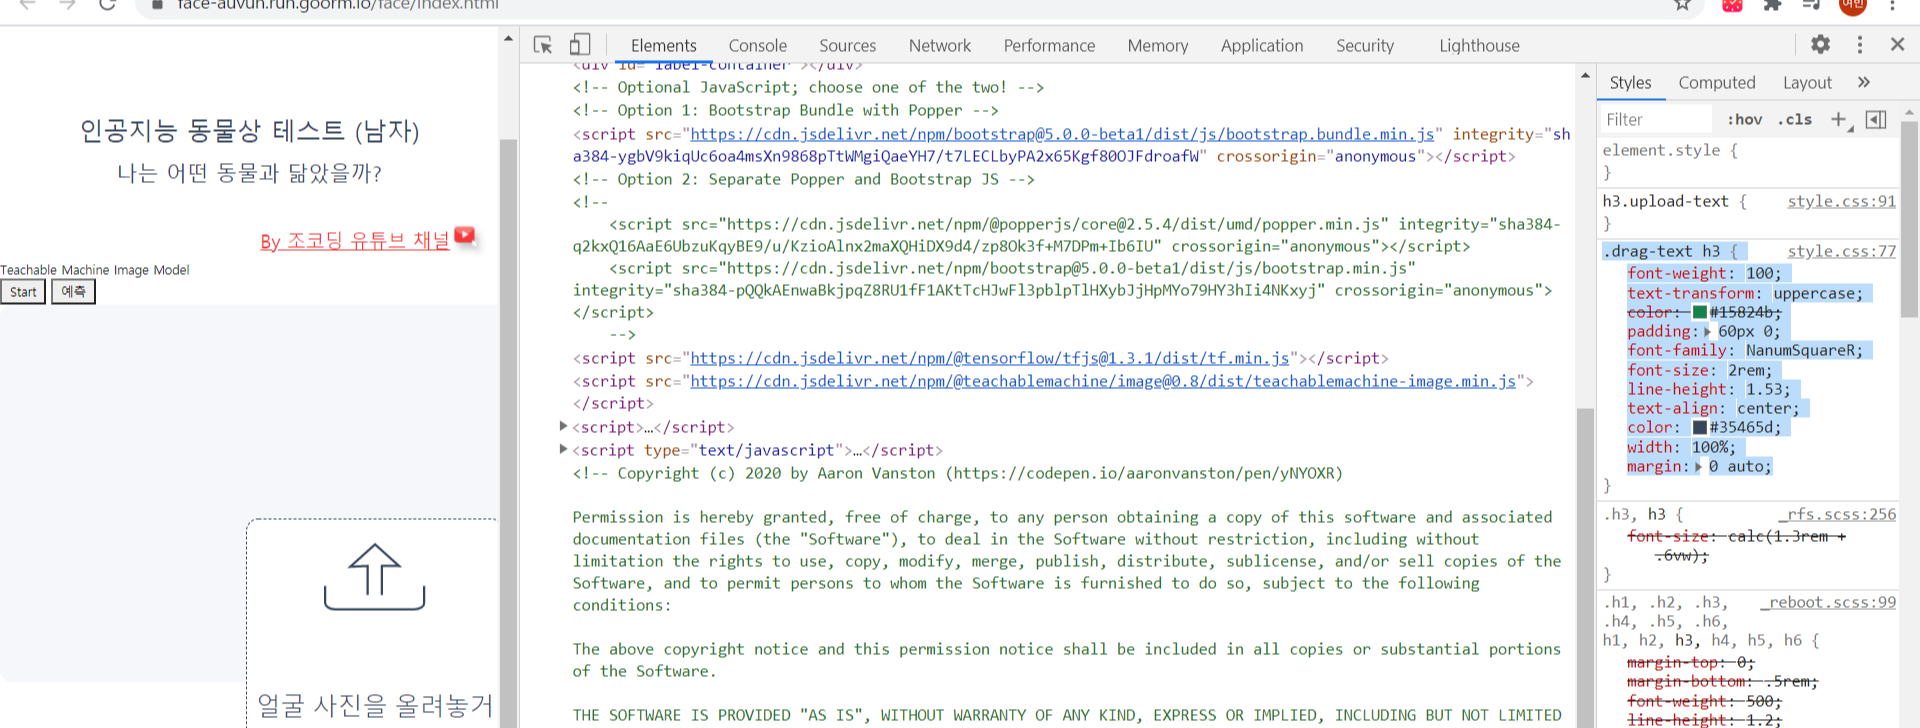Toggle the computed styles sidebar icon
This screenshot has height=728, width=1920.
click(1876, 119)
